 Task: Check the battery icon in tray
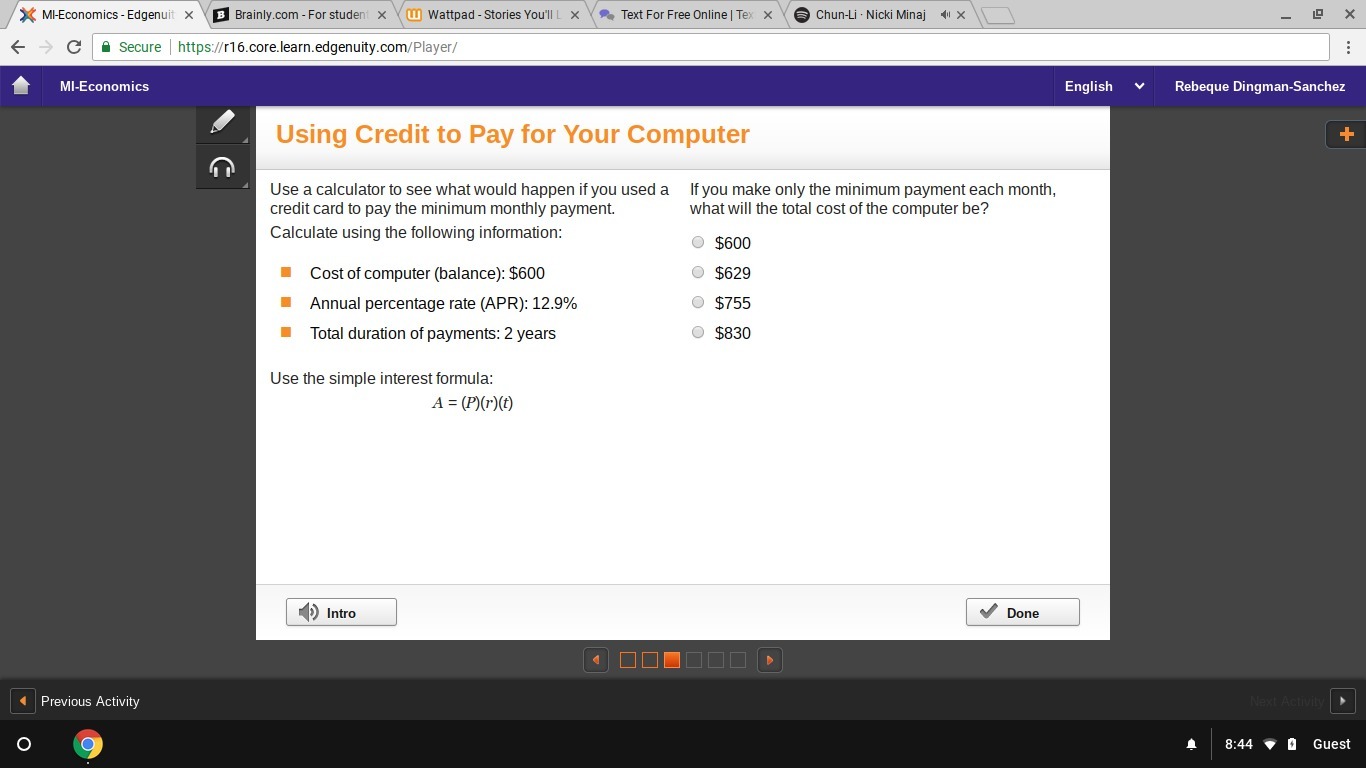1292,744
